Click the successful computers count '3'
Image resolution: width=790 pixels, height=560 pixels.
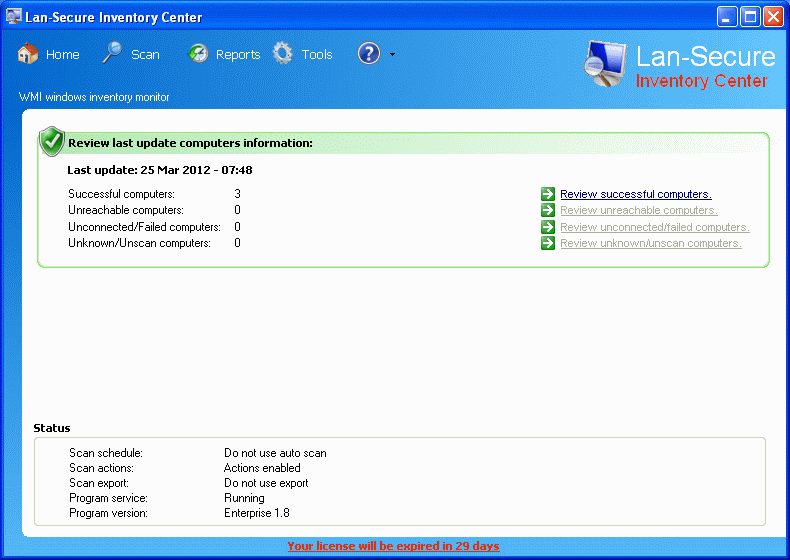coord(237,194)
